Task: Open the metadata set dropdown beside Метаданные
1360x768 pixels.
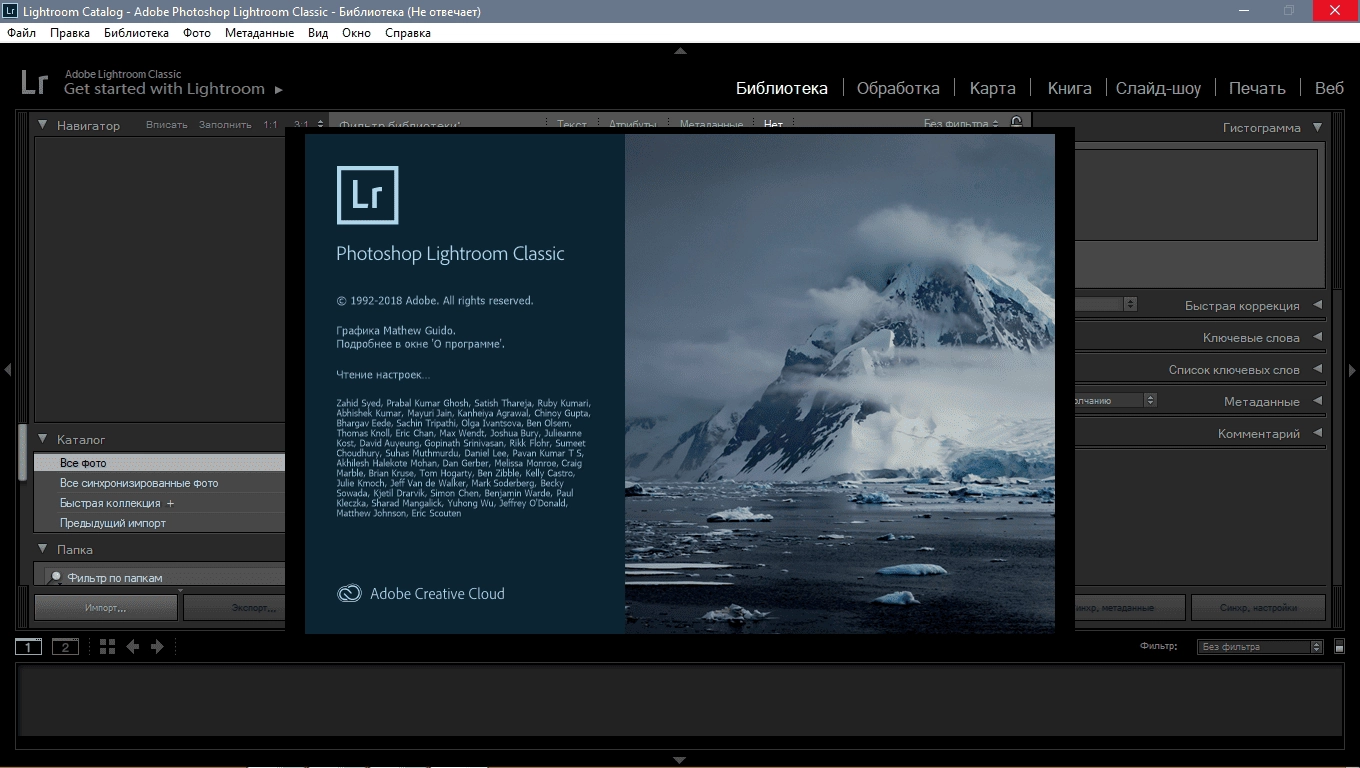Action: click(x=1116, y=400)
